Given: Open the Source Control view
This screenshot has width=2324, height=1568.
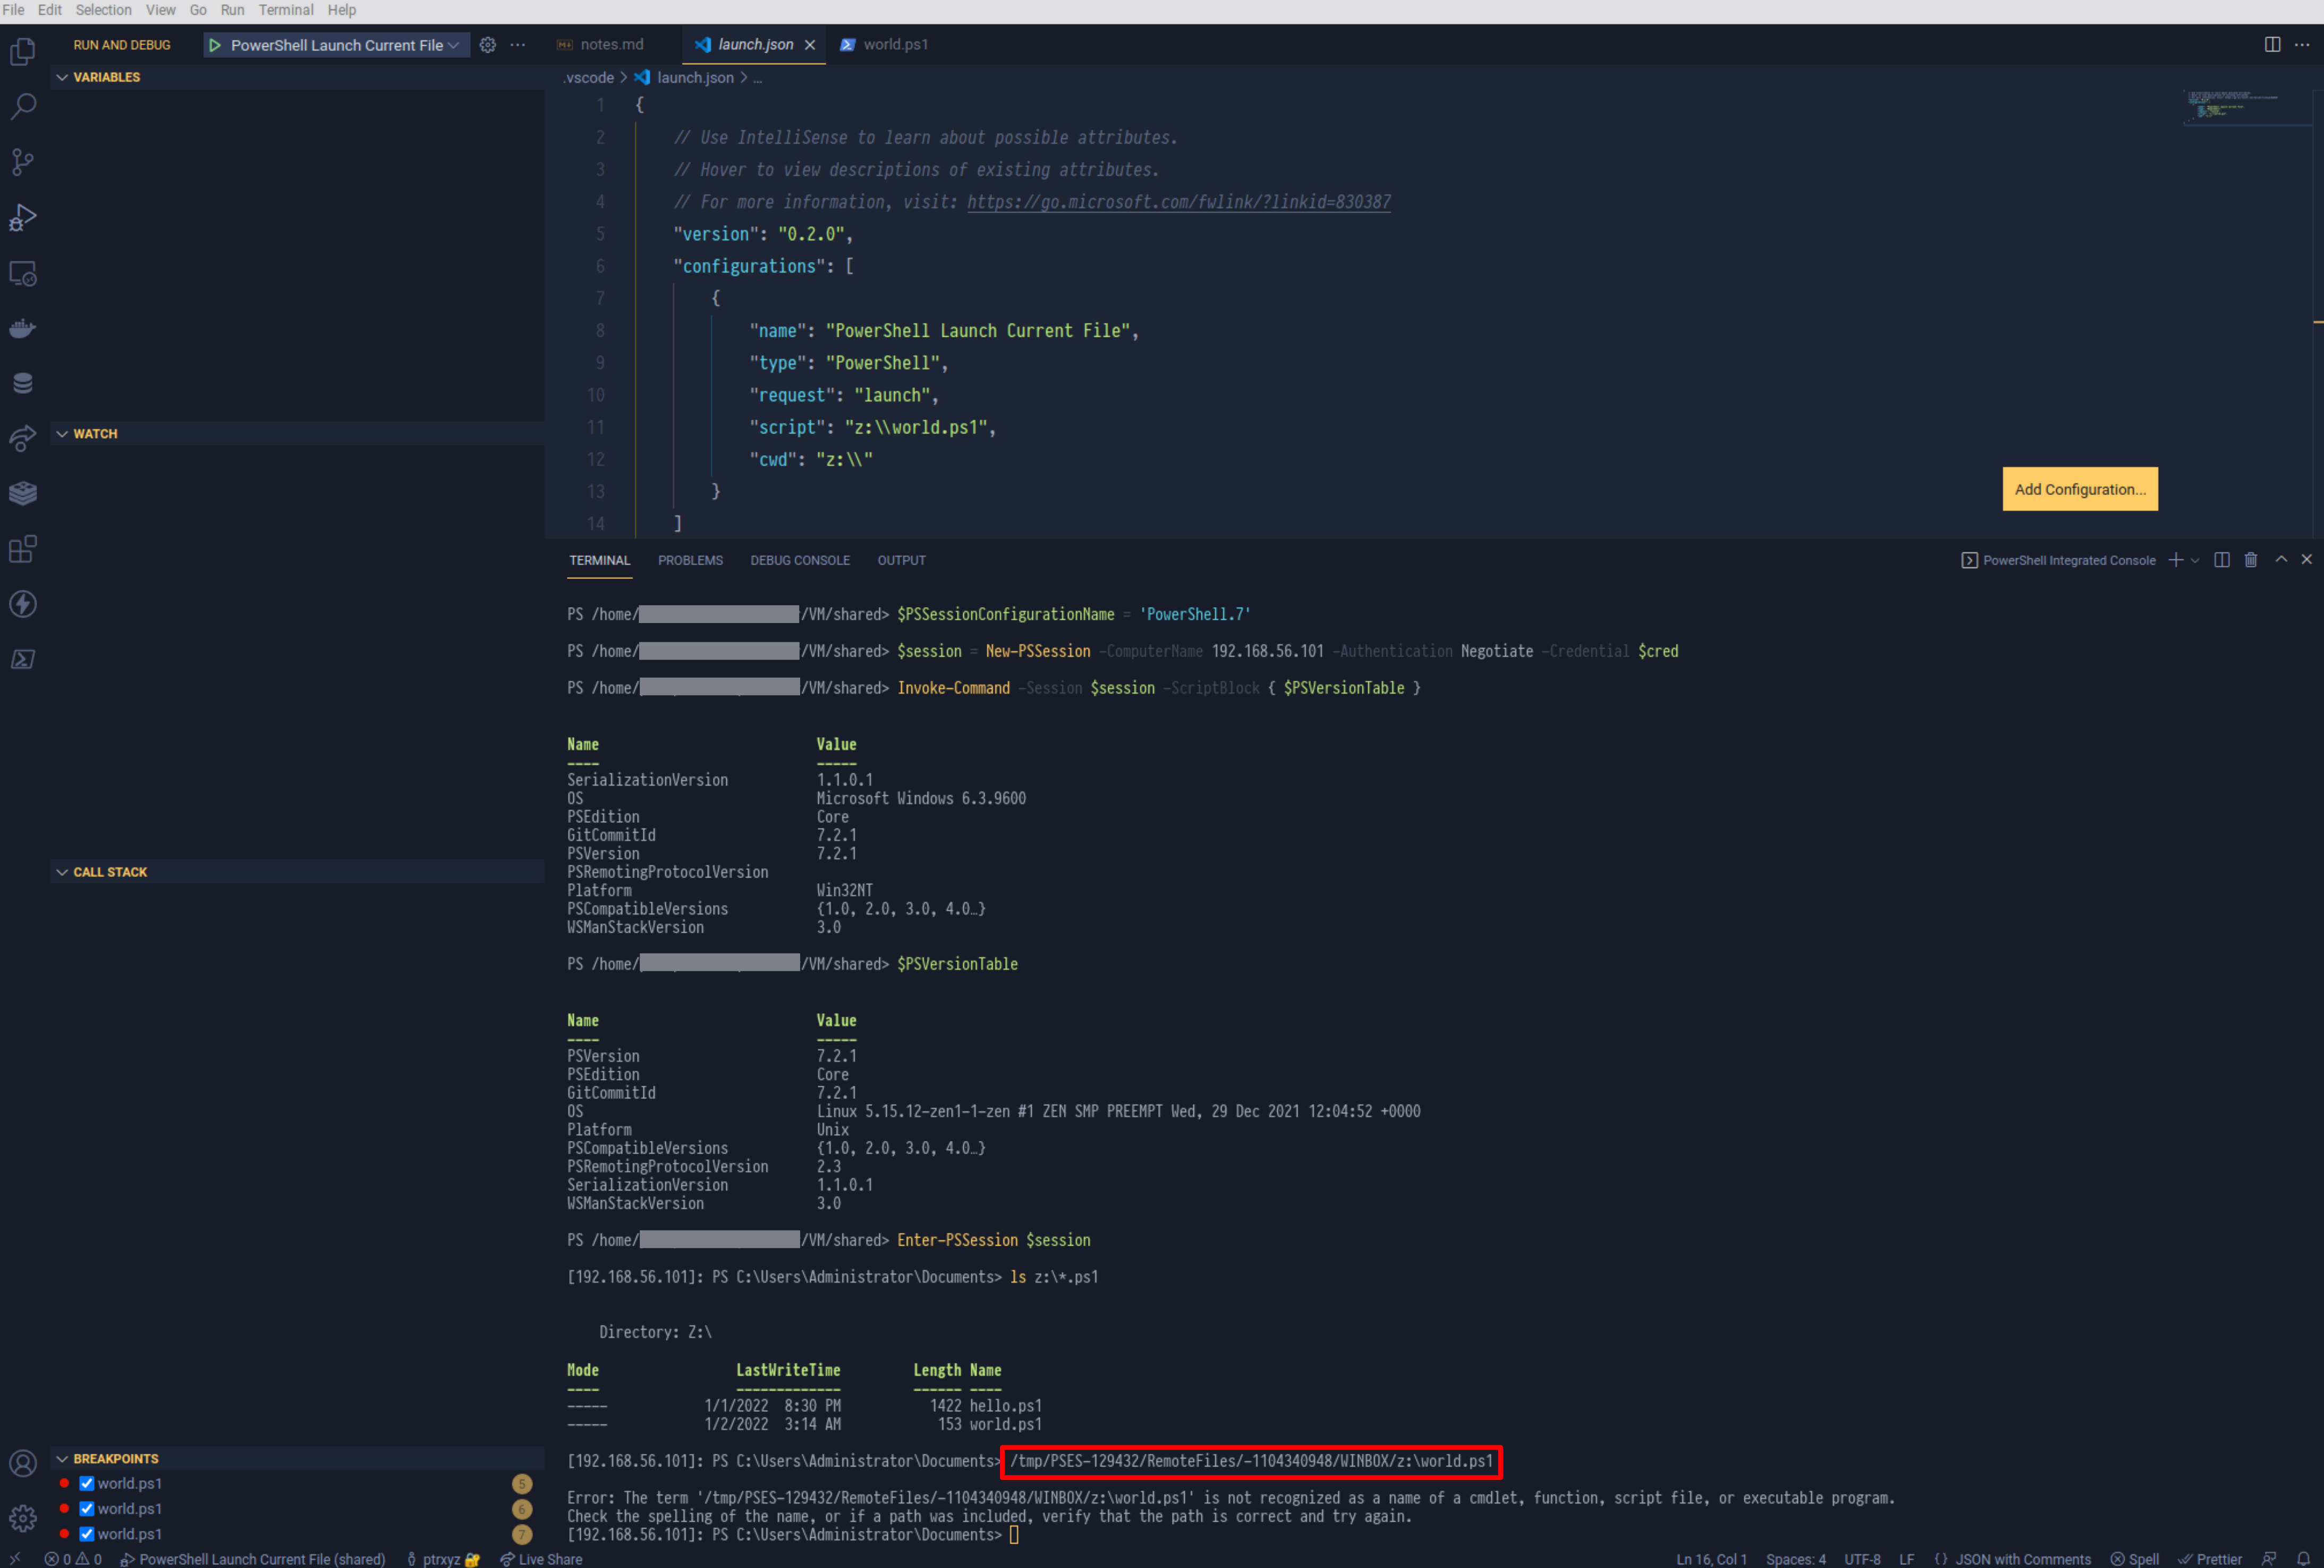Looking at the screenshot, I should (22, 161).
